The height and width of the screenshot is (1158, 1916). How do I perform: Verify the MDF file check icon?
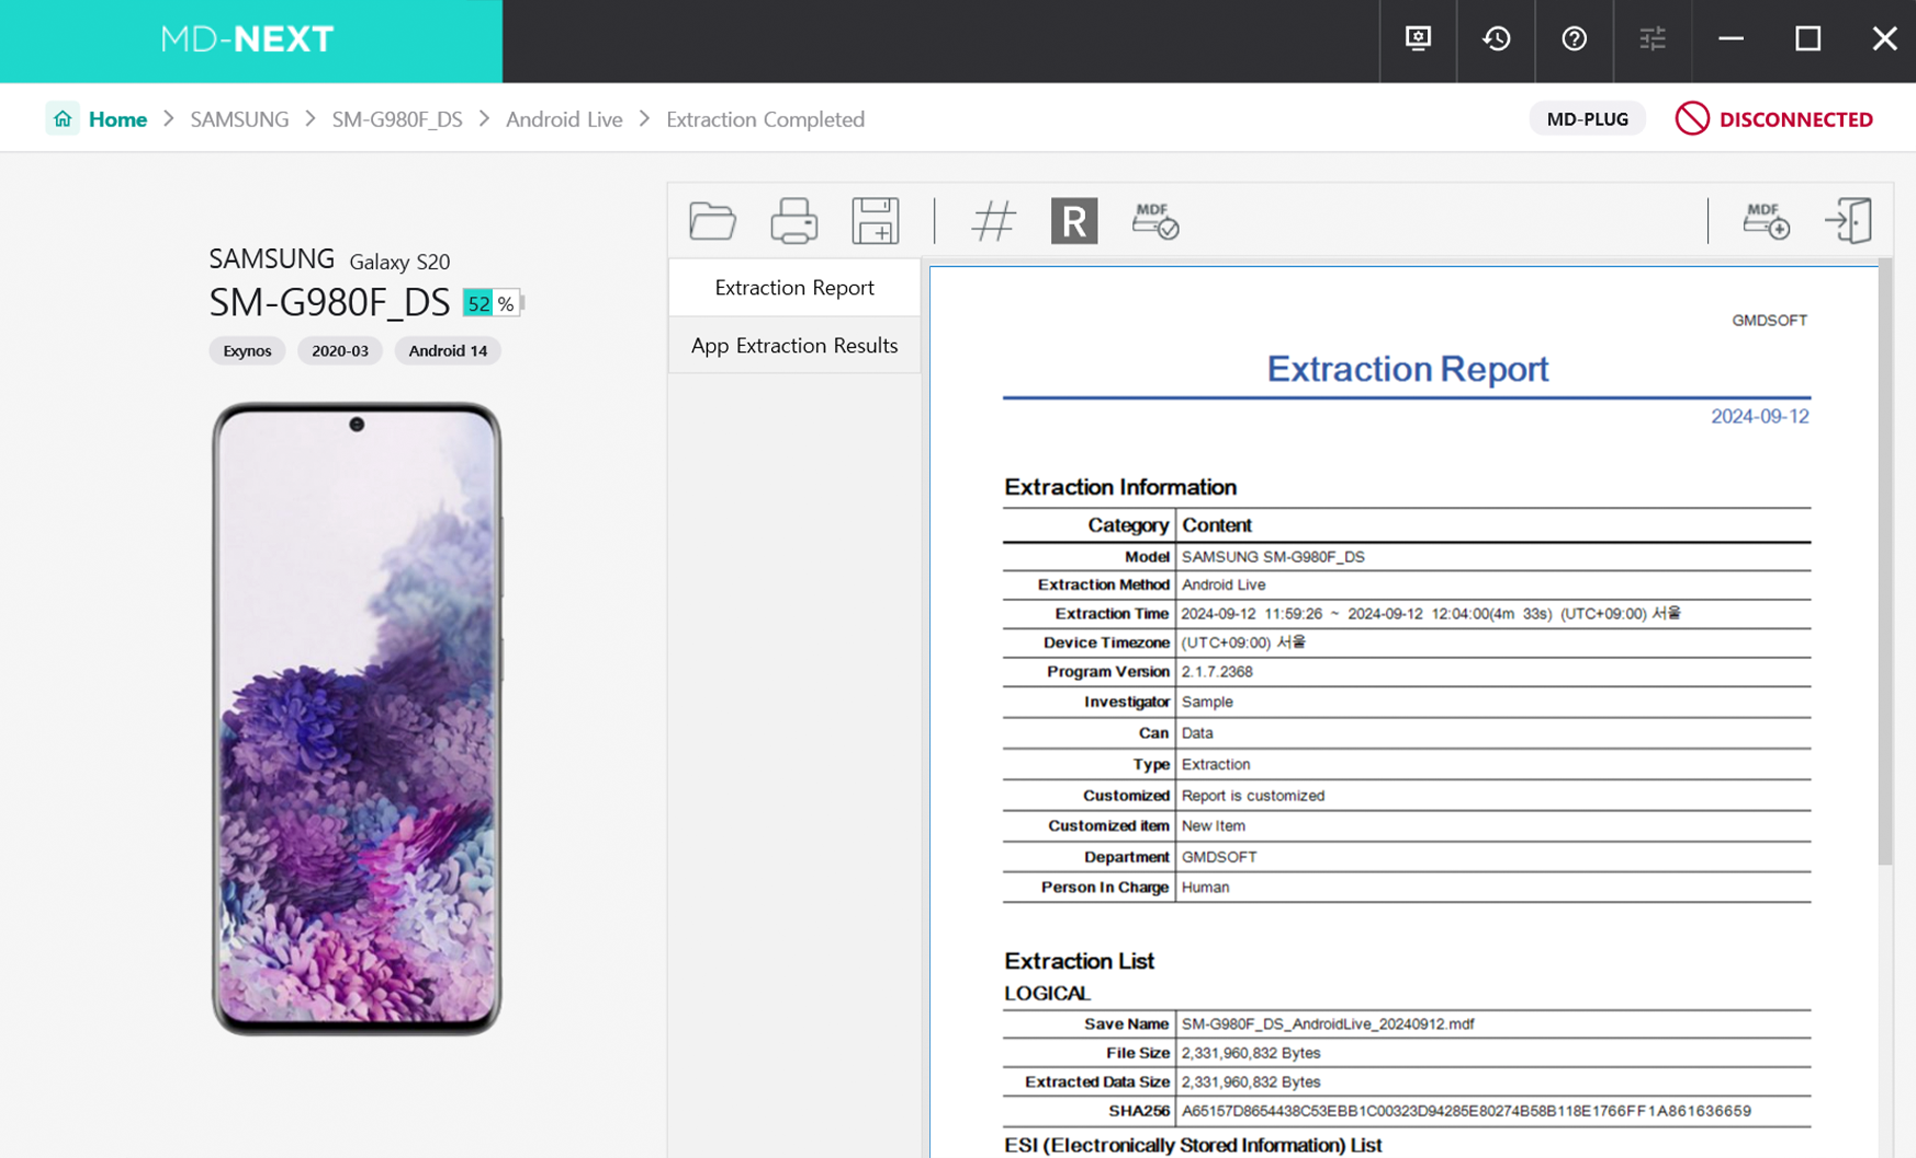[x=1155, y=220]
